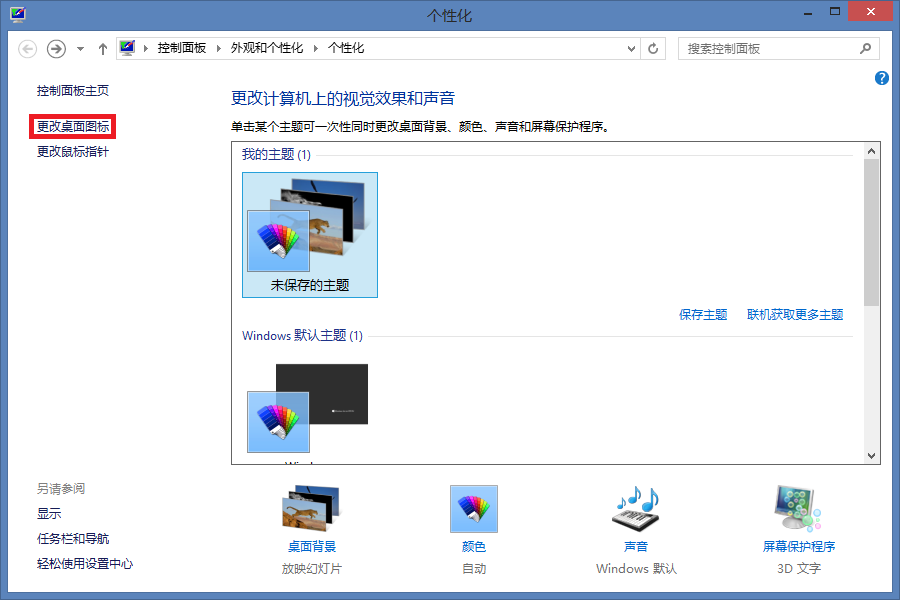Expand the address bar history dropdown
The image size is (900, 600).
tap(631, 49)
